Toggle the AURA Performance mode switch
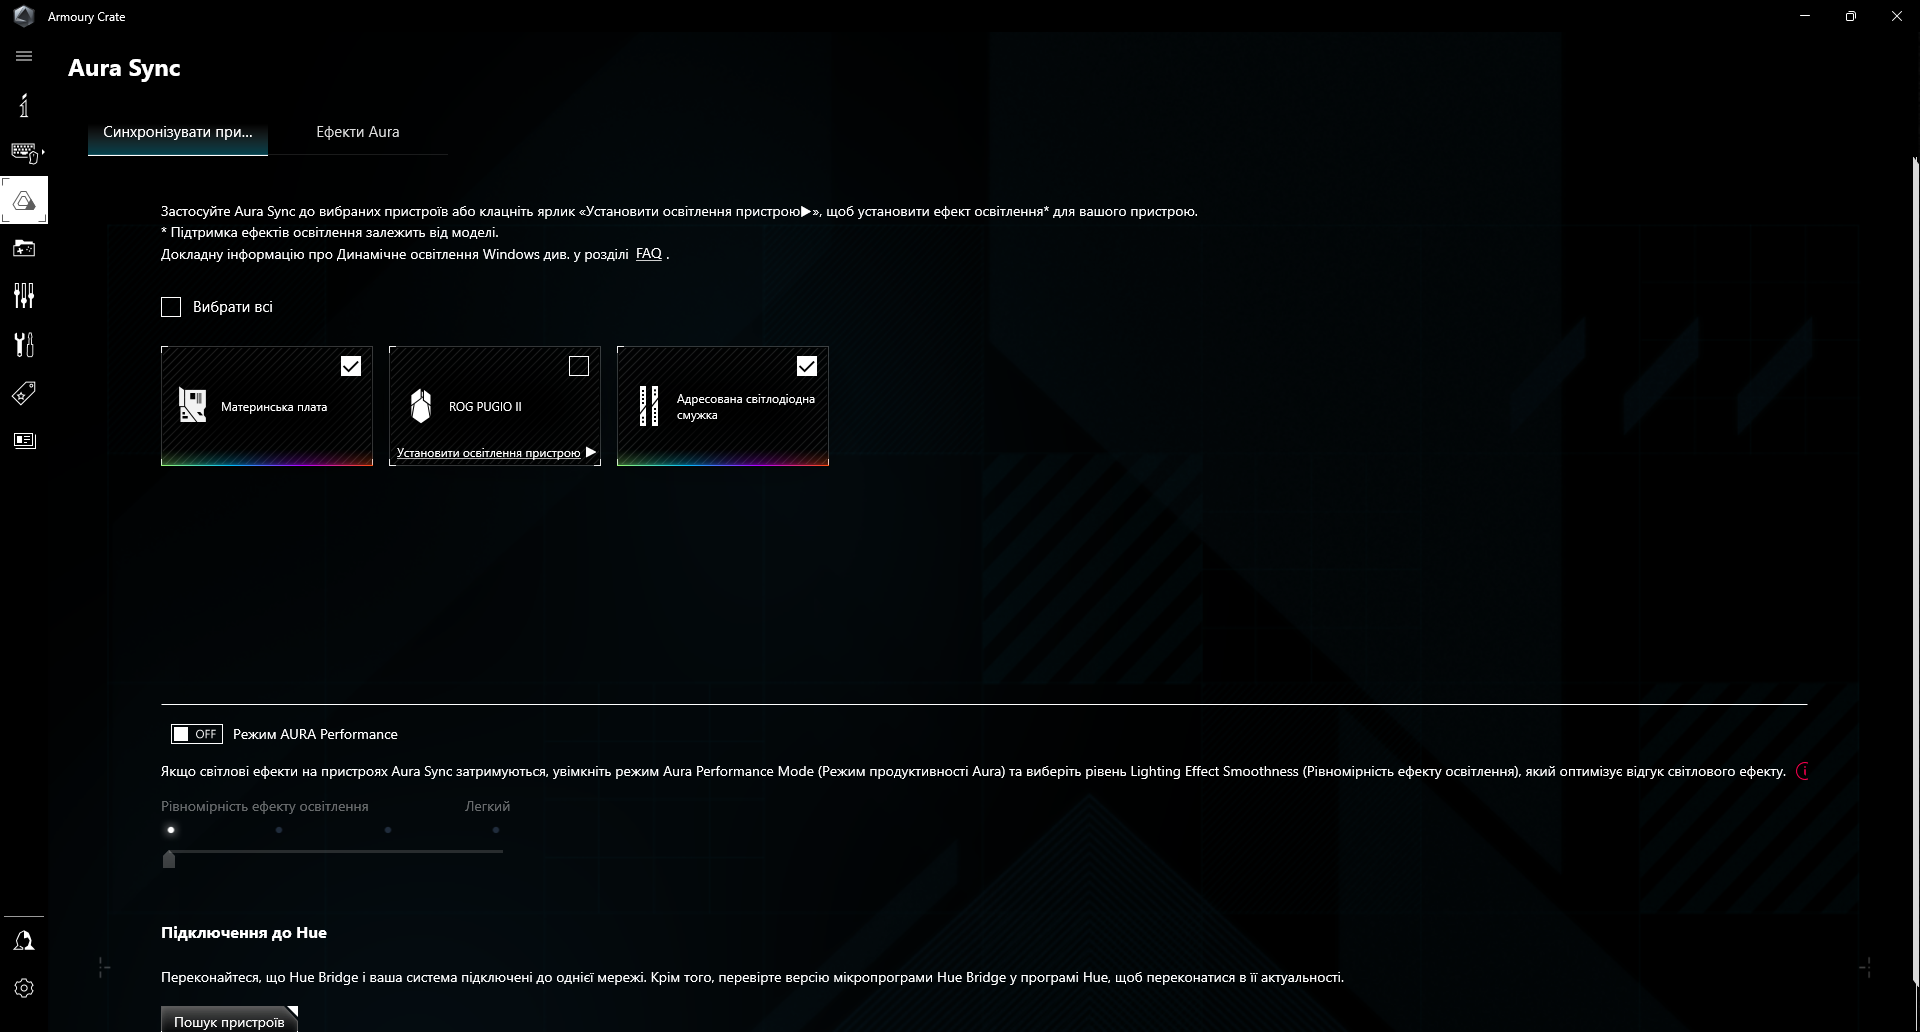1920x1032 pixels. coord(196,734)
